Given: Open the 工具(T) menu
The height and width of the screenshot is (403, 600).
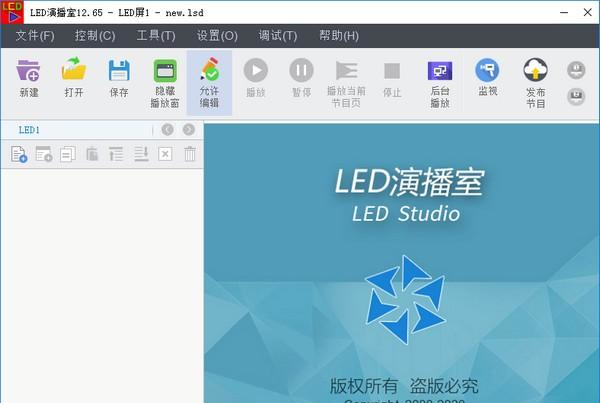Looking at the screenshot, I should click(156, 36).
